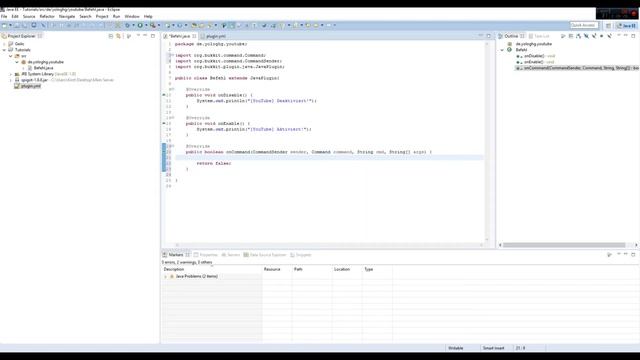
Task: Open the Edit menu
Action: 15,16
